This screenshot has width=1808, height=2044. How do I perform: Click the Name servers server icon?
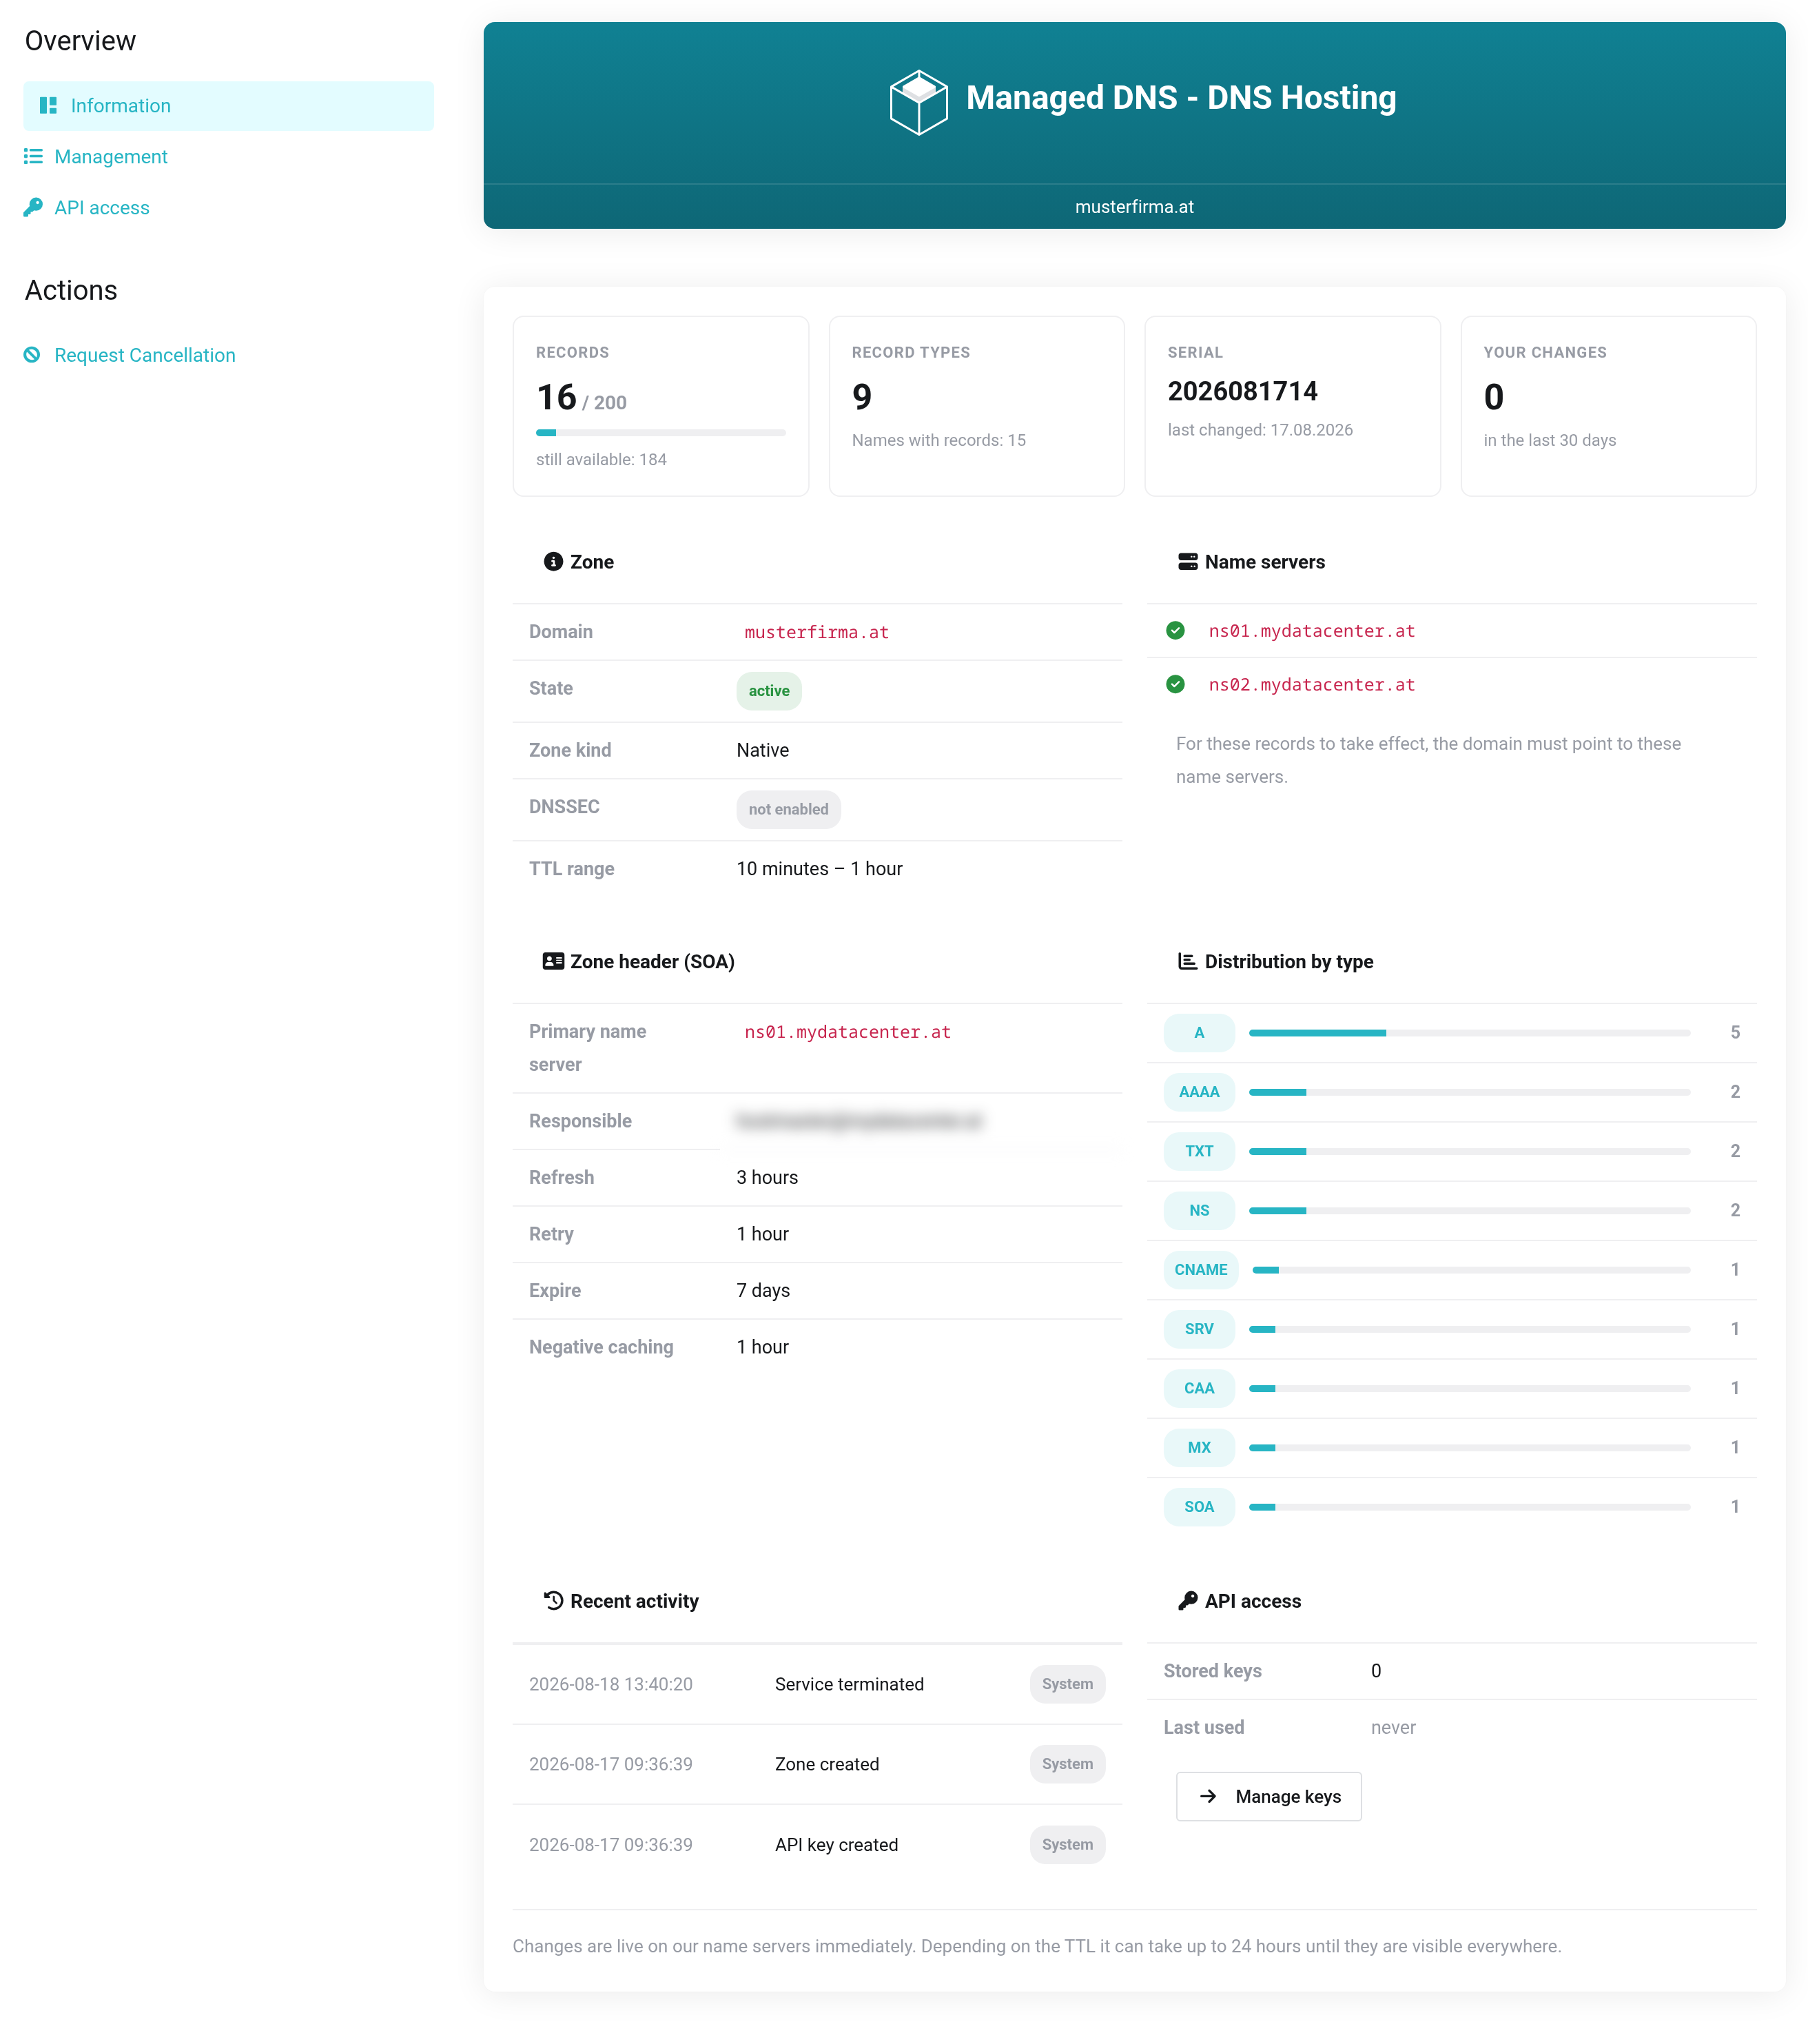click(x=1187, y=562)
